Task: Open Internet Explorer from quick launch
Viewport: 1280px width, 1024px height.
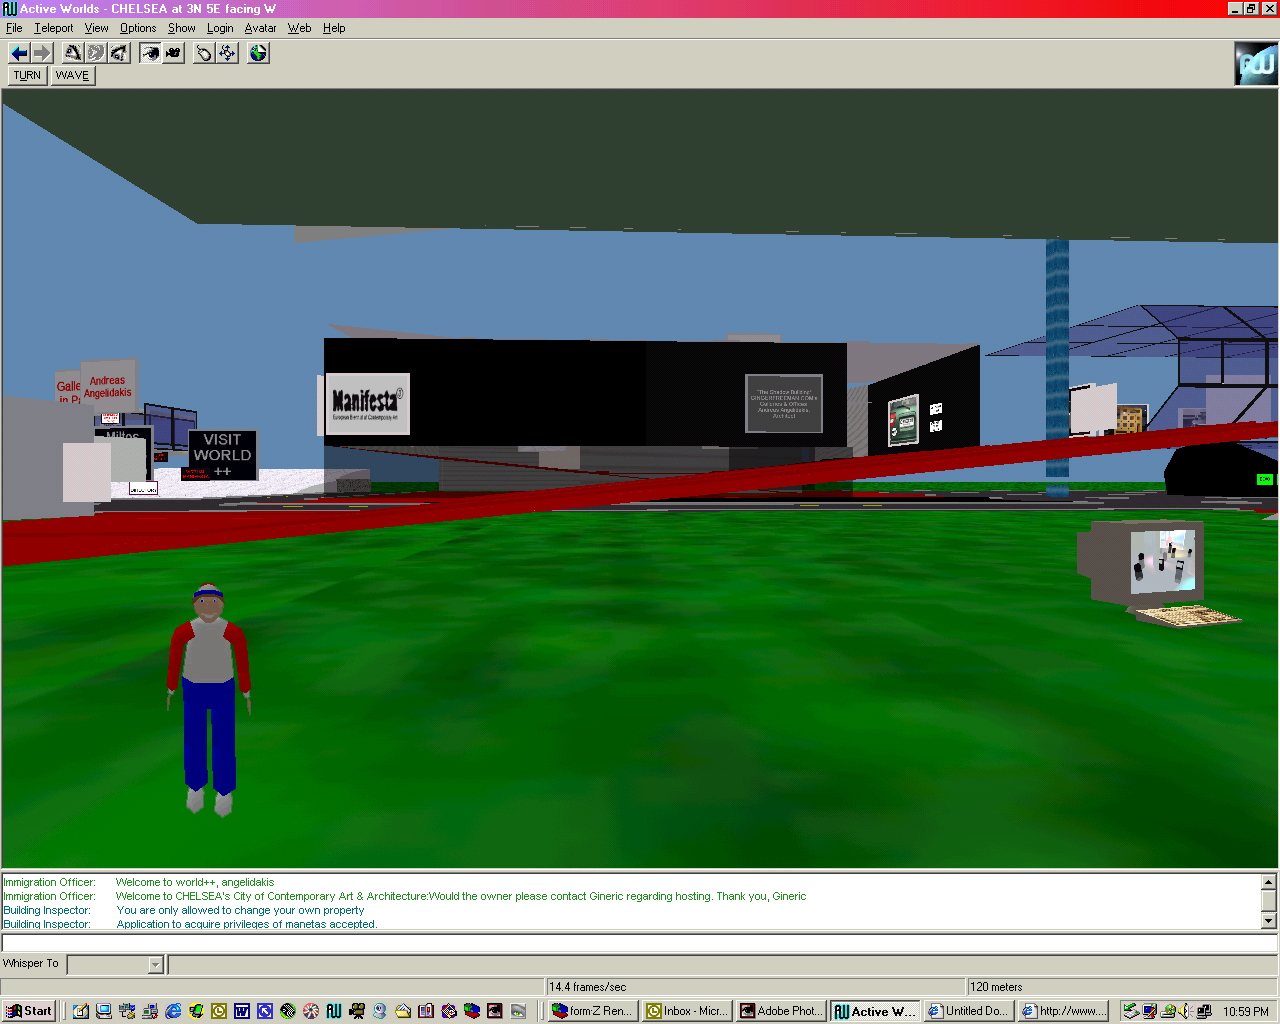Action: pos(173,1011)
